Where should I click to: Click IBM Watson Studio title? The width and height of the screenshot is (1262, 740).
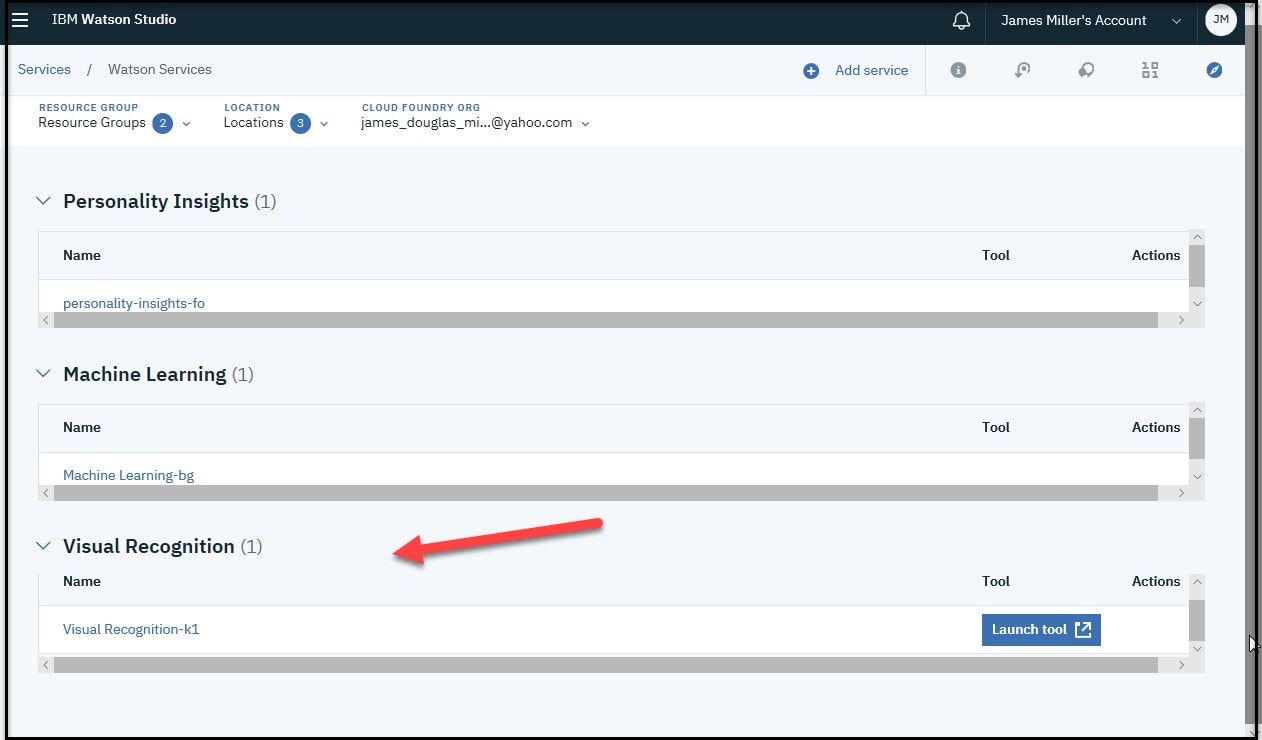tap(114, 19)
